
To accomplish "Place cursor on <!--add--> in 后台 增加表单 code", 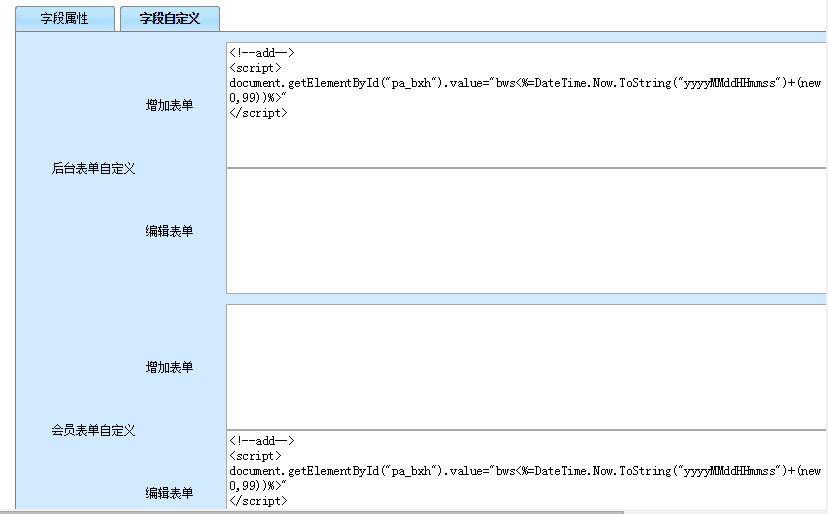I will [261, 53].
